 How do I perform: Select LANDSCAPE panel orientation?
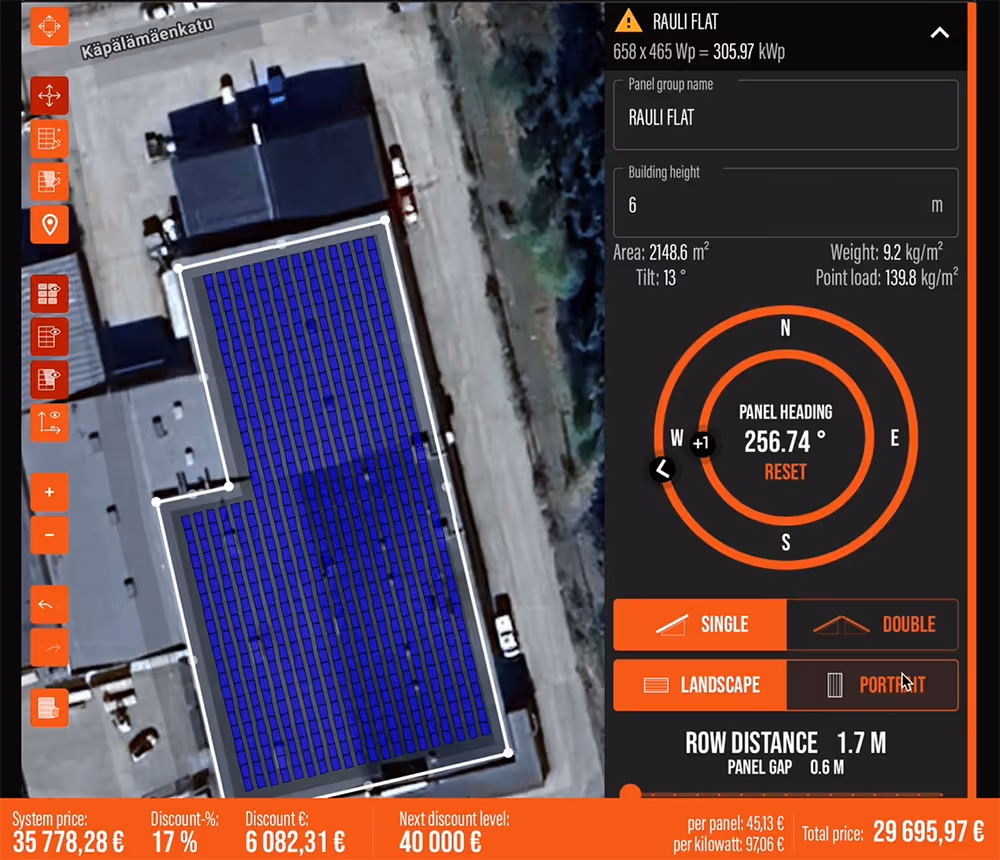(700, 685)
